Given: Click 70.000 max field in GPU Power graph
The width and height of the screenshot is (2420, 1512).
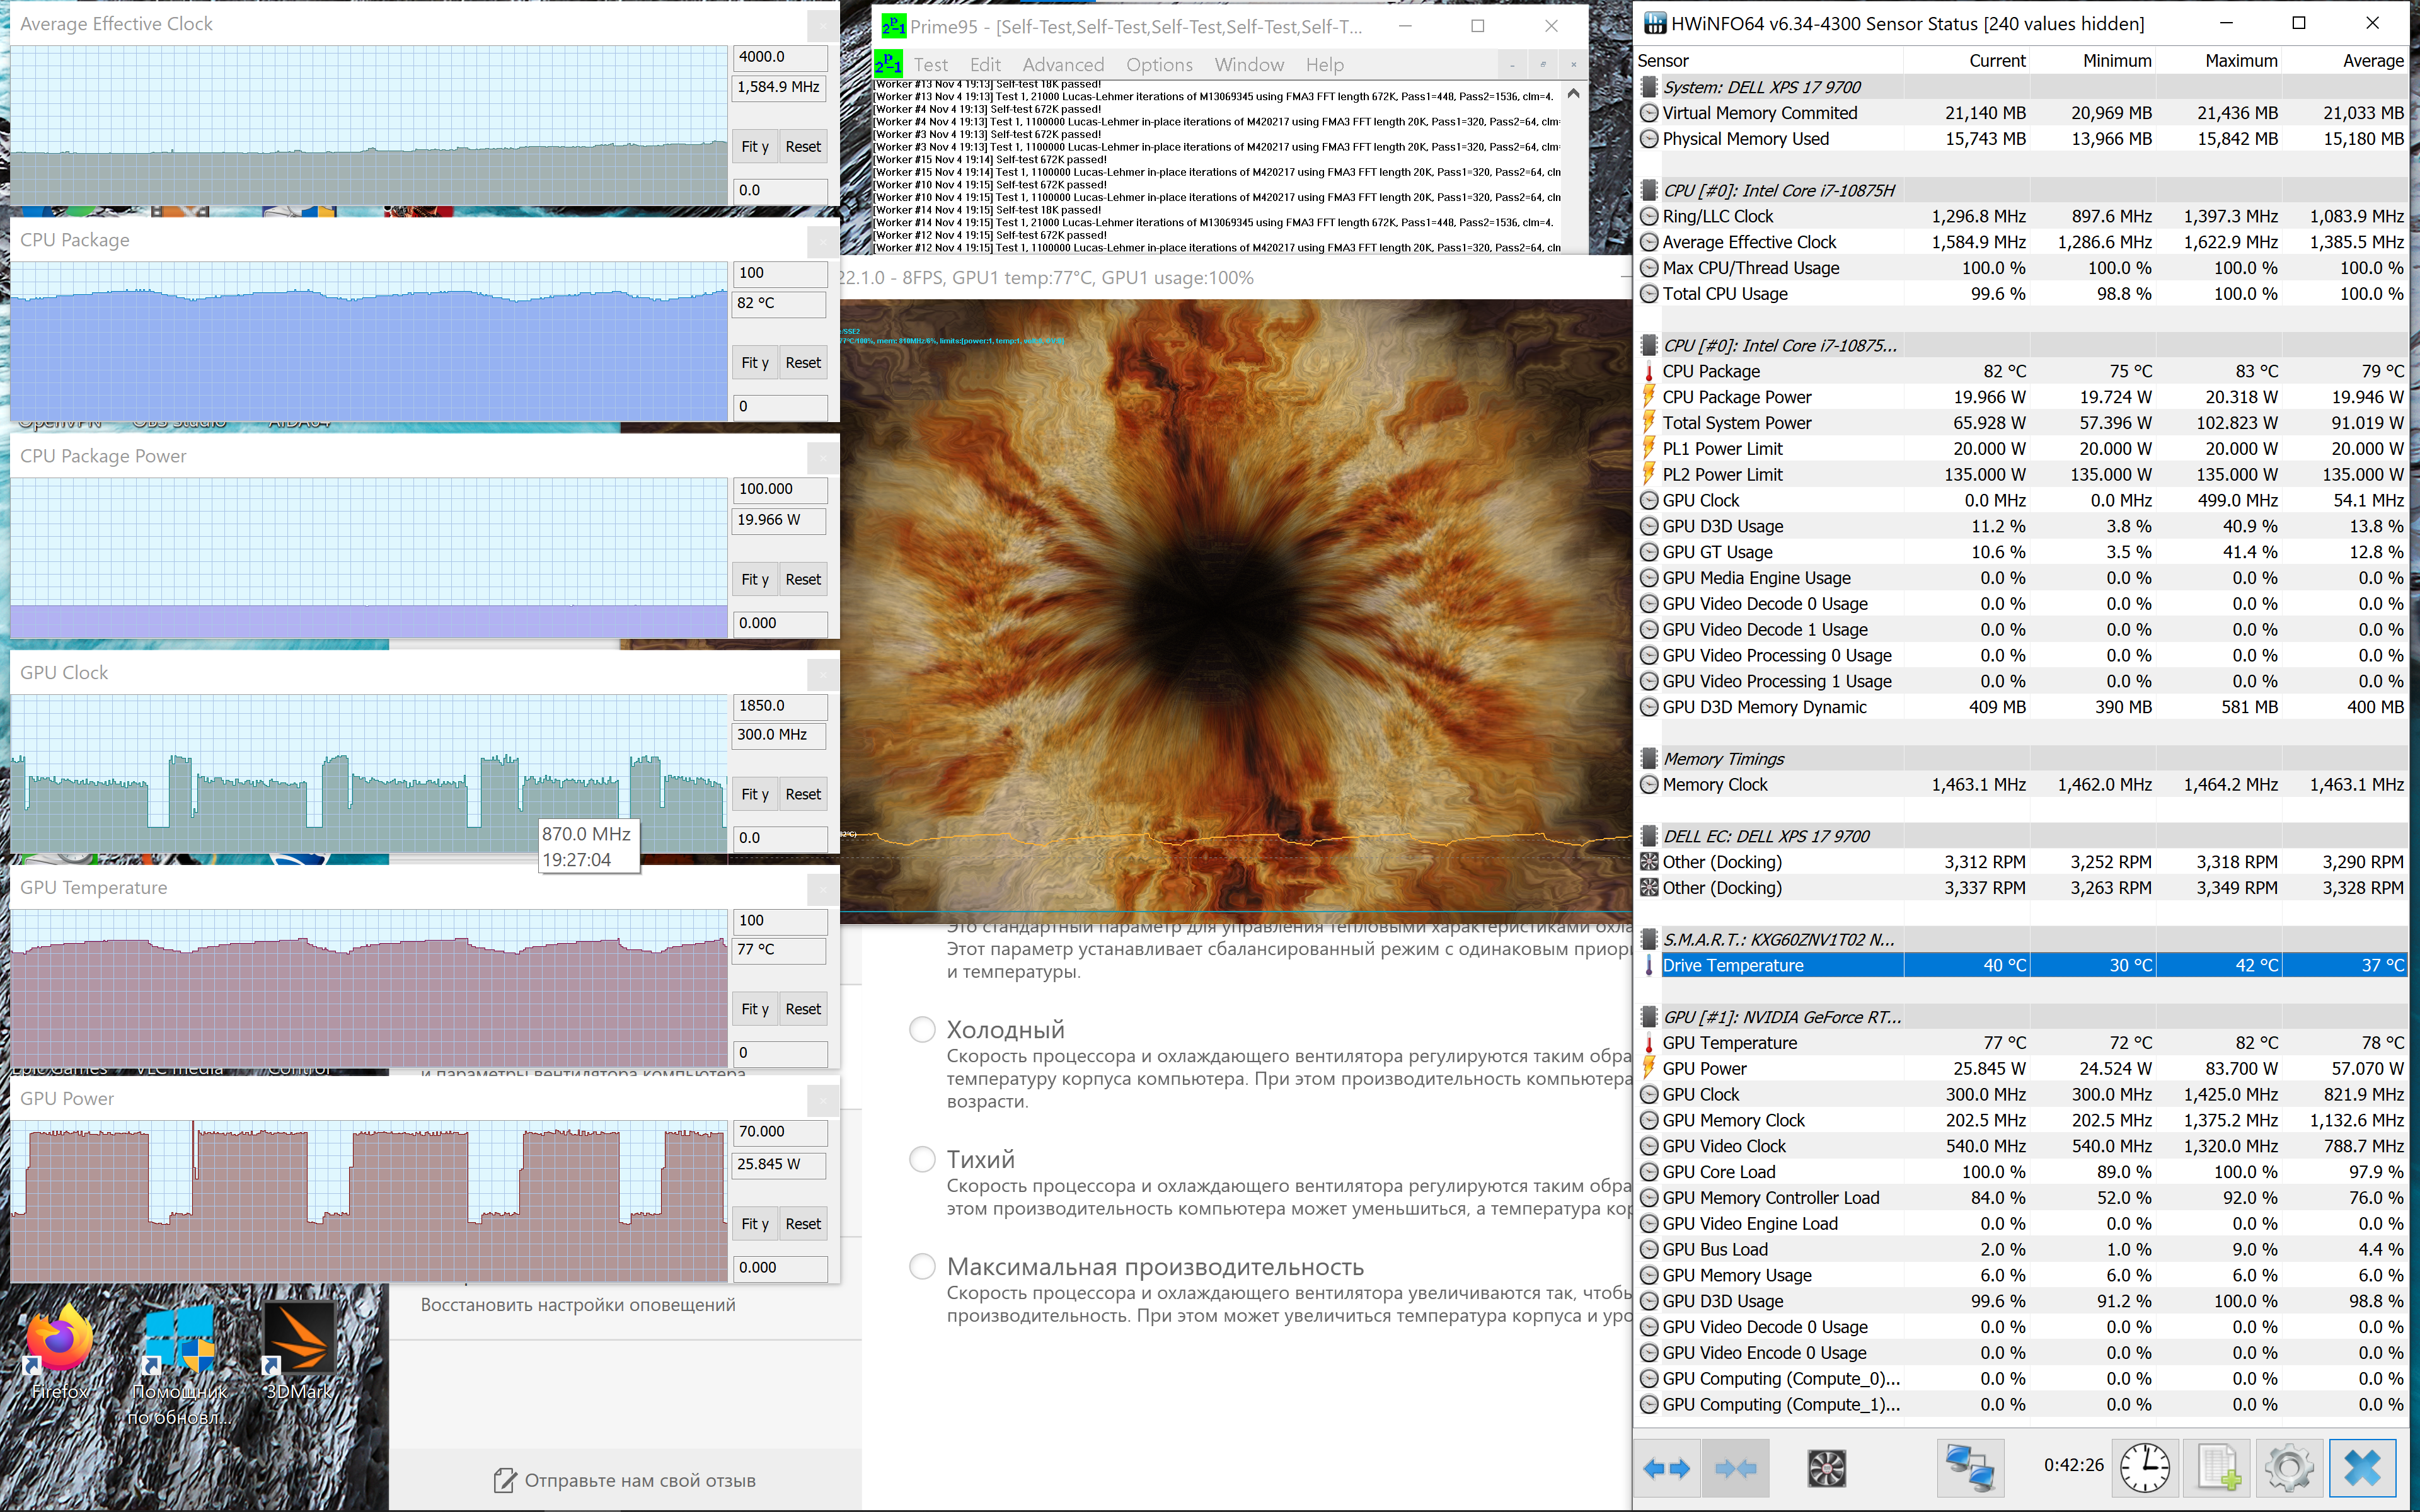Looking at the screenshot, I should [x=780, y=1132].
